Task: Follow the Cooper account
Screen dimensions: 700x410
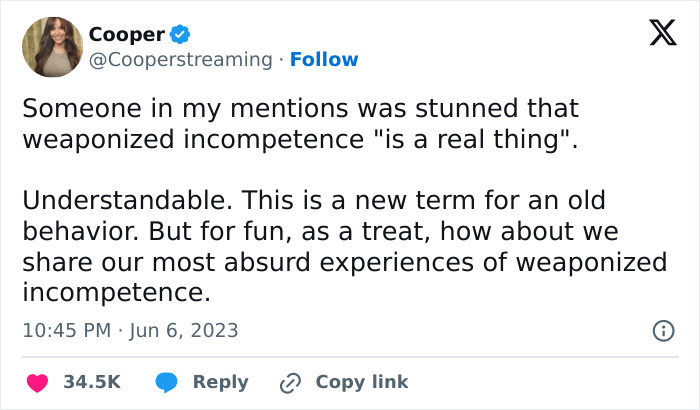Action: coord(324,60)
